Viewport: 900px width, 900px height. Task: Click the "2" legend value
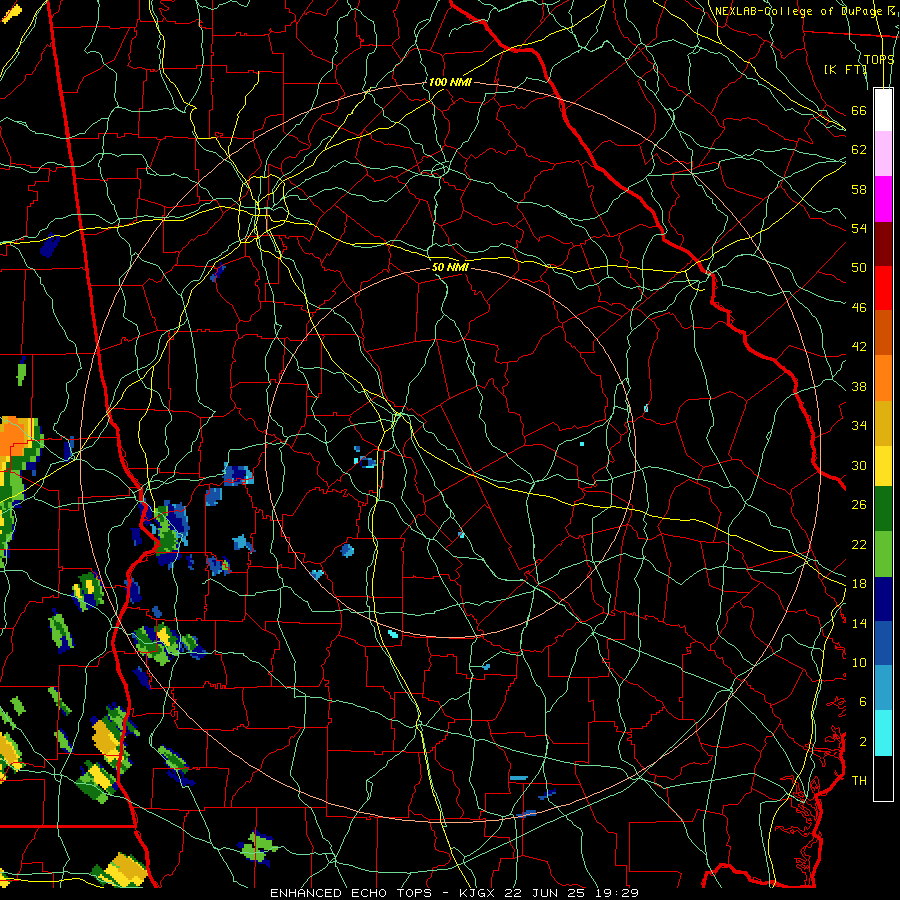coord(863,742)
